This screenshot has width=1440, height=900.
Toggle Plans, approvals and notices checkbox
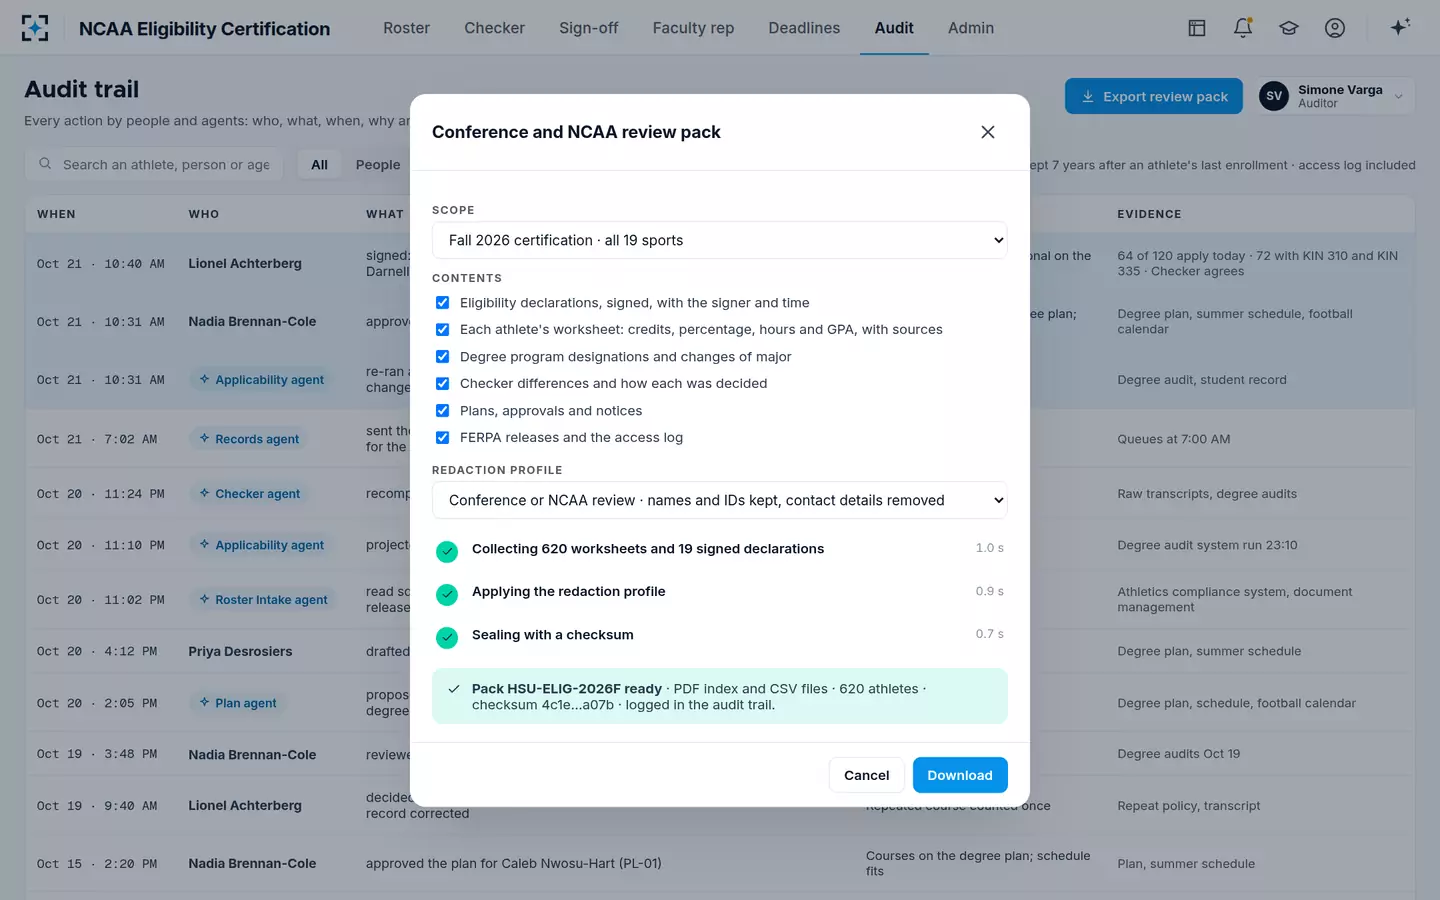(442, 410)
